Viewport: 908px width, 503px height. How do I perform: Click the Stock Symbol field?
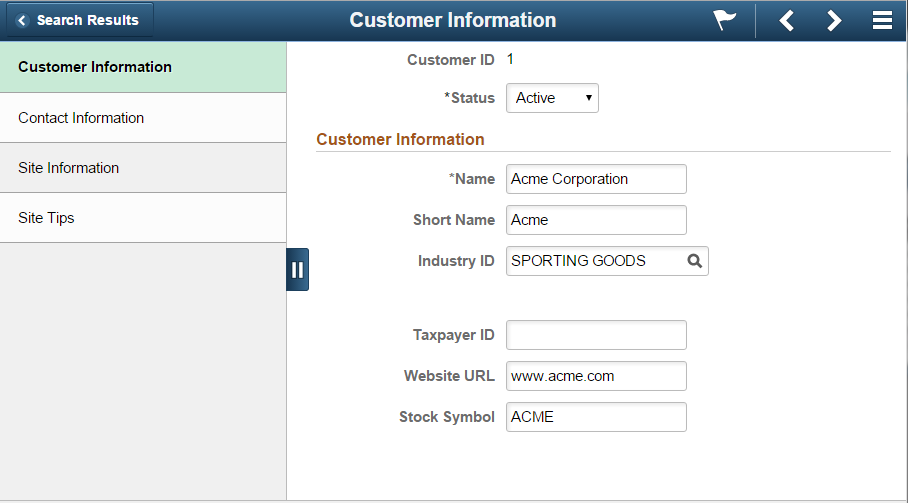596,417
